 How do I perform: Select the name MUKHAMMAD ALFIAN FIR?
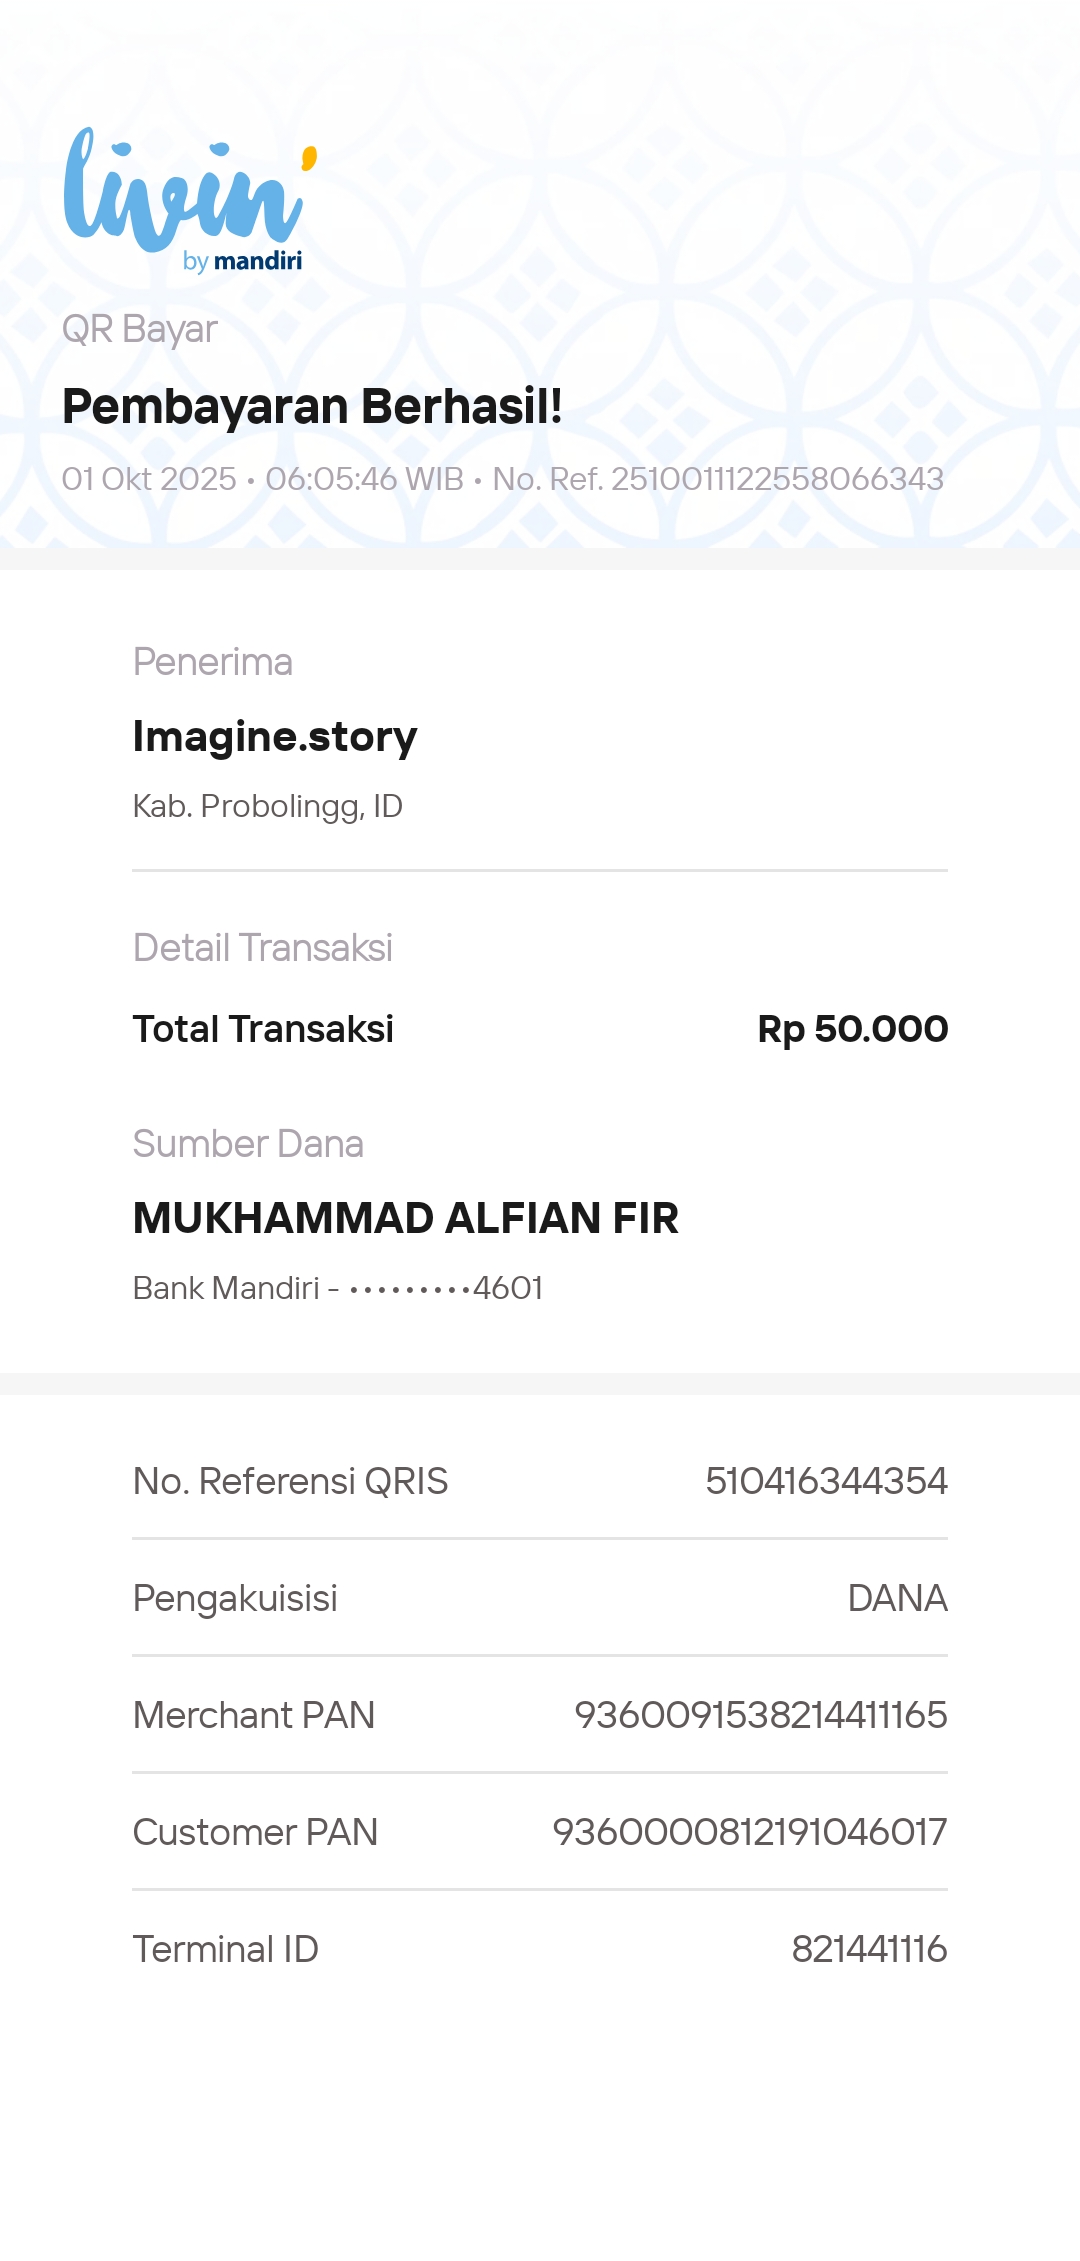405,1218
